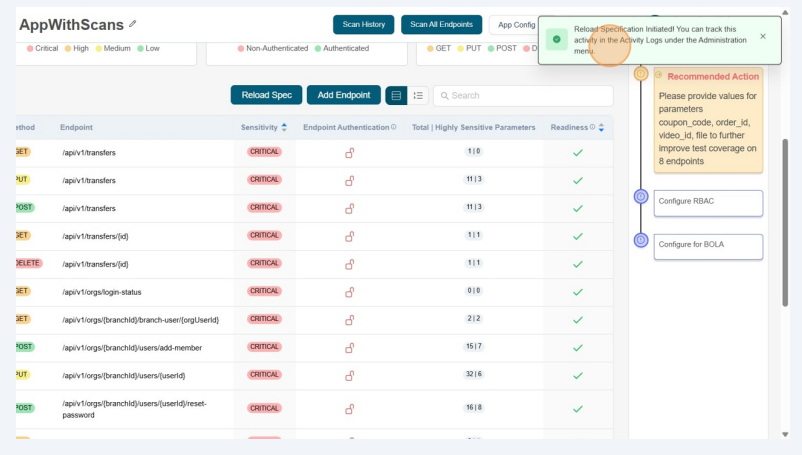Click parameter count 32 | 6
This screenshot has width=802, height=455.
(x=474, y=374)
